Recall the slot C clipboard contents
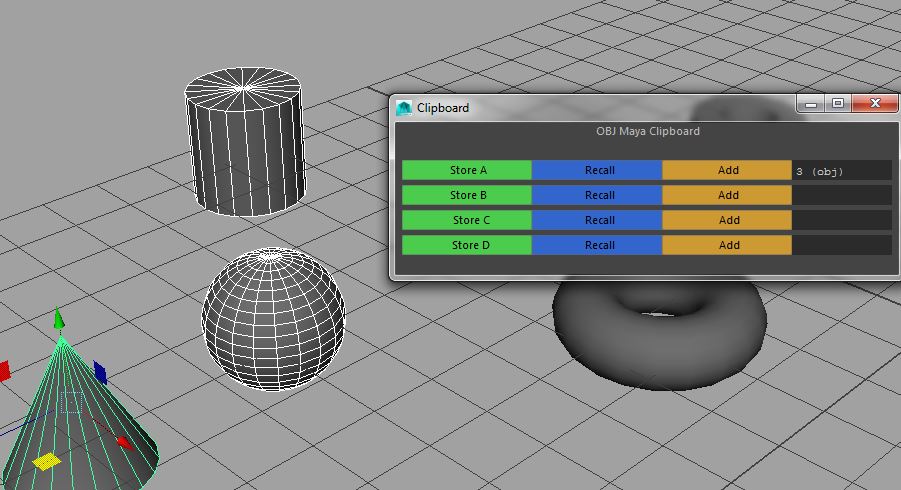The height and width of the screenshot is (490, 901). (x=597, y=220)
